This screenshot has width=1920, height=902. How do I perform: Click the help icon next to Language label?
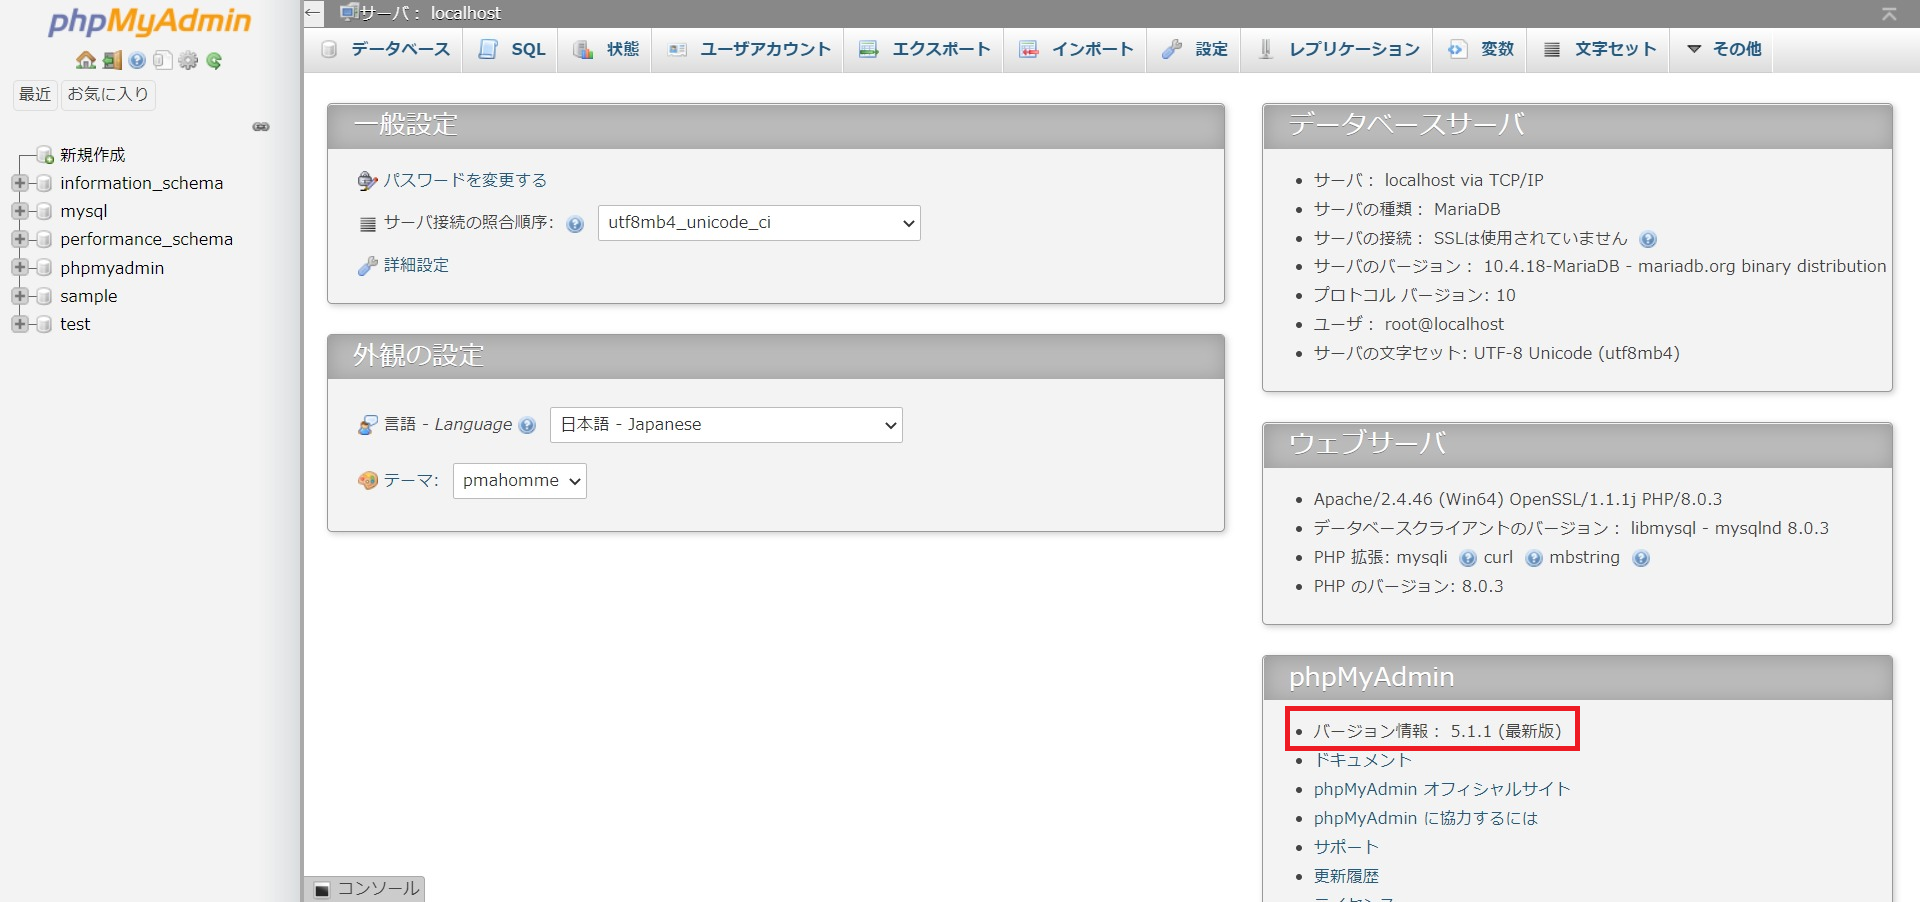(527, 425)
